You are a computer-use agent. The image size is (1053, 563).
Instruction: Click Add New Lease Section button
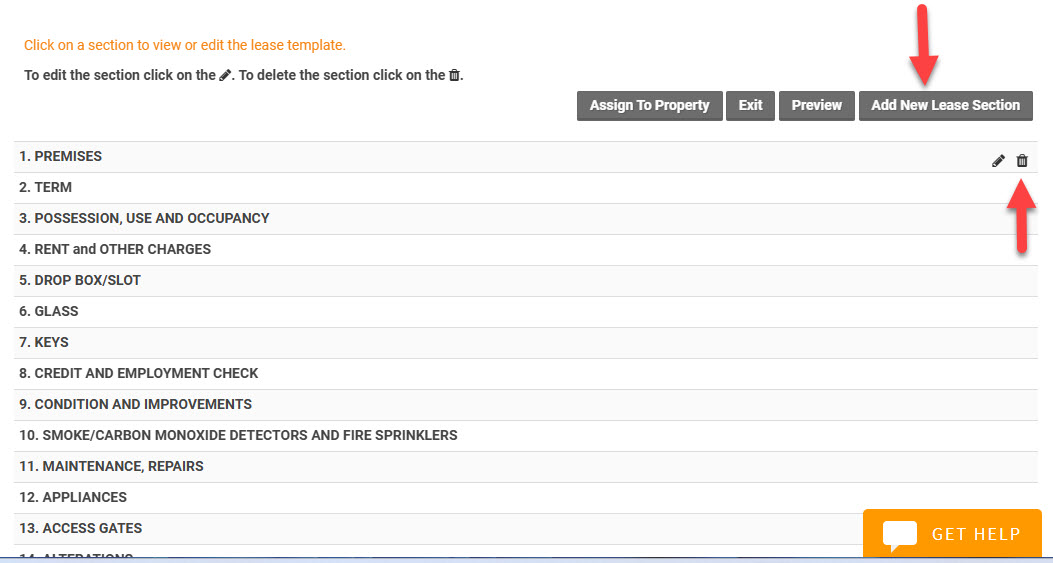pos(945,105)
